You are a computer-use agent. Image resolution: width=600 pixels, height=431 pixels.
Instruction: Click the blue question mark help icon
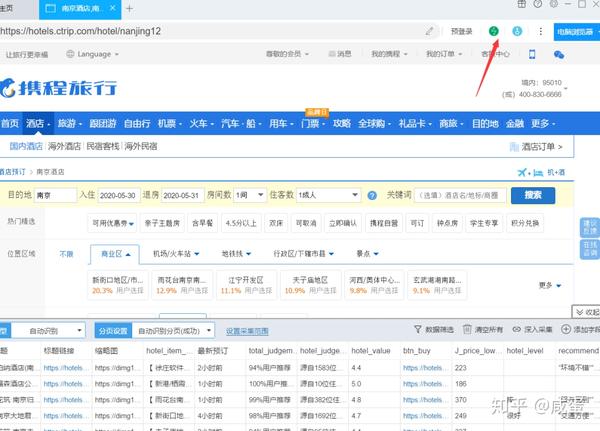[x=372, y=196]
